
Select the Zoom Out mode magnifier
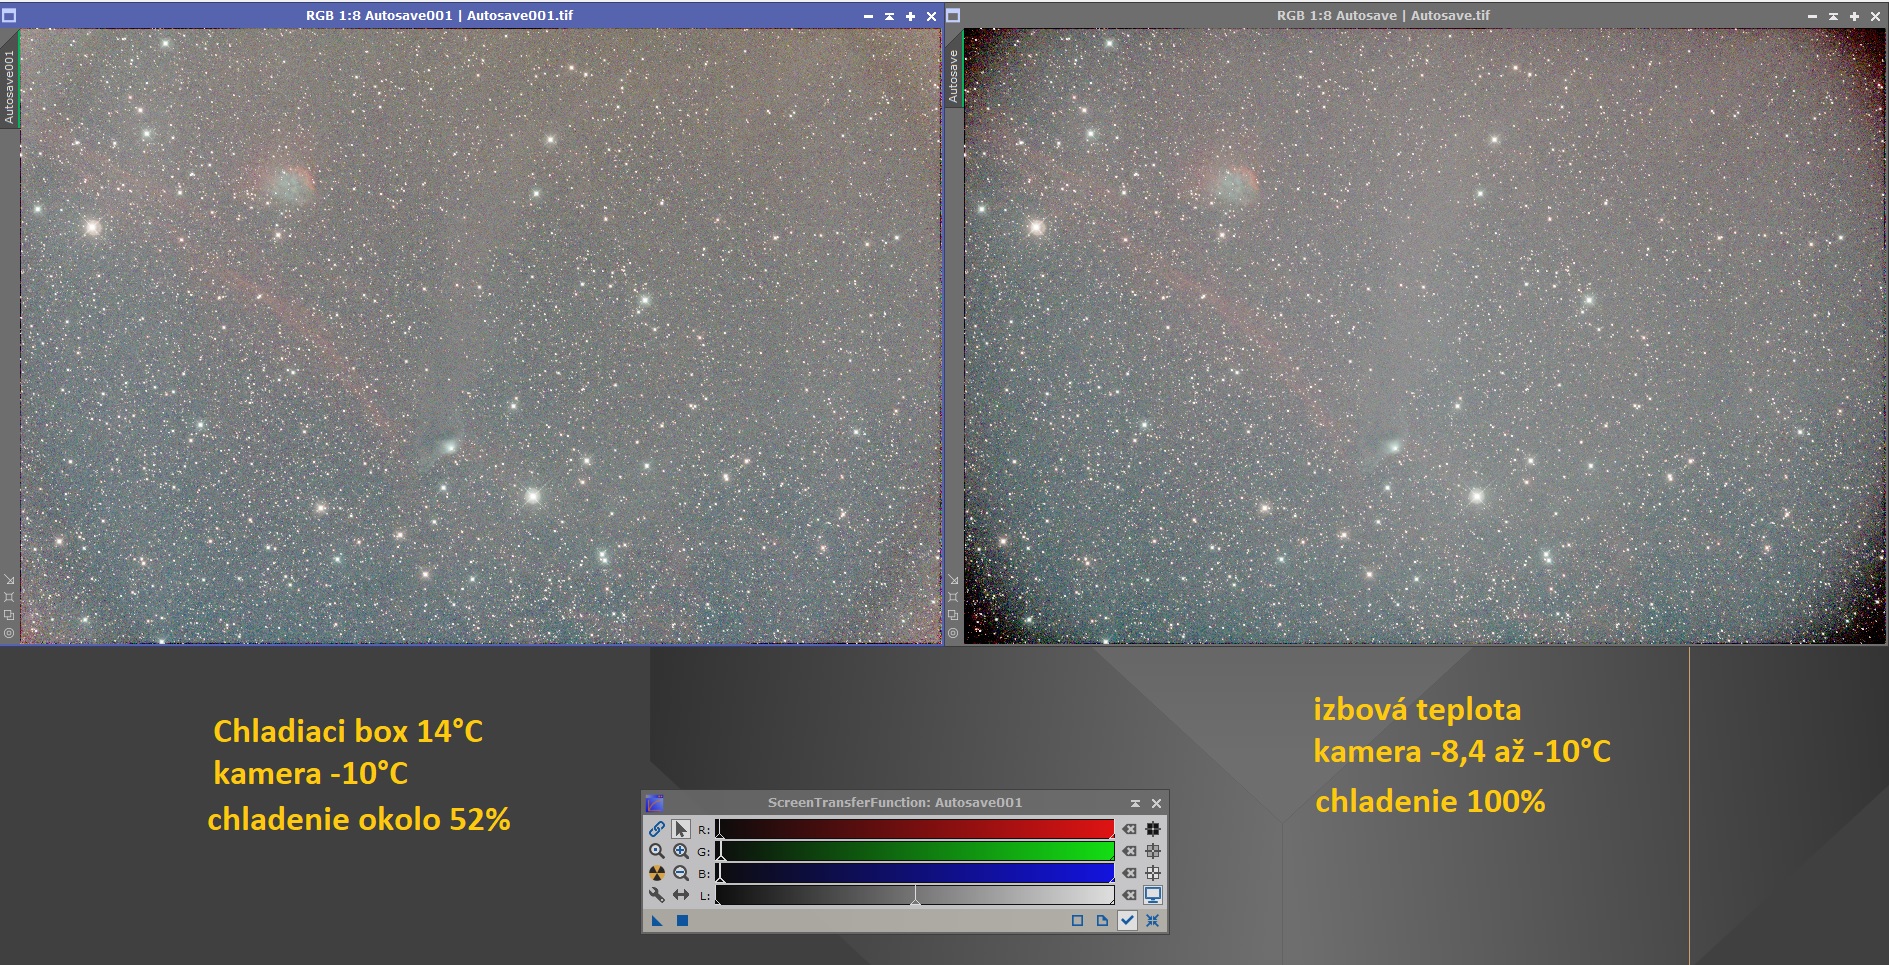coord(681,873)
